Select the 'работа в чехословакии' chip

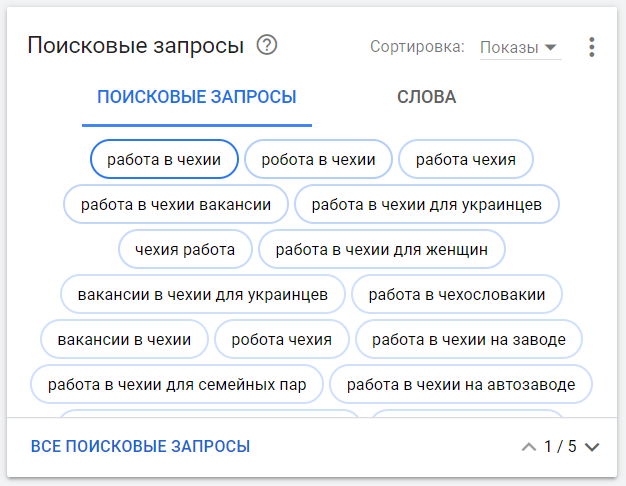(x=457, y=295)
